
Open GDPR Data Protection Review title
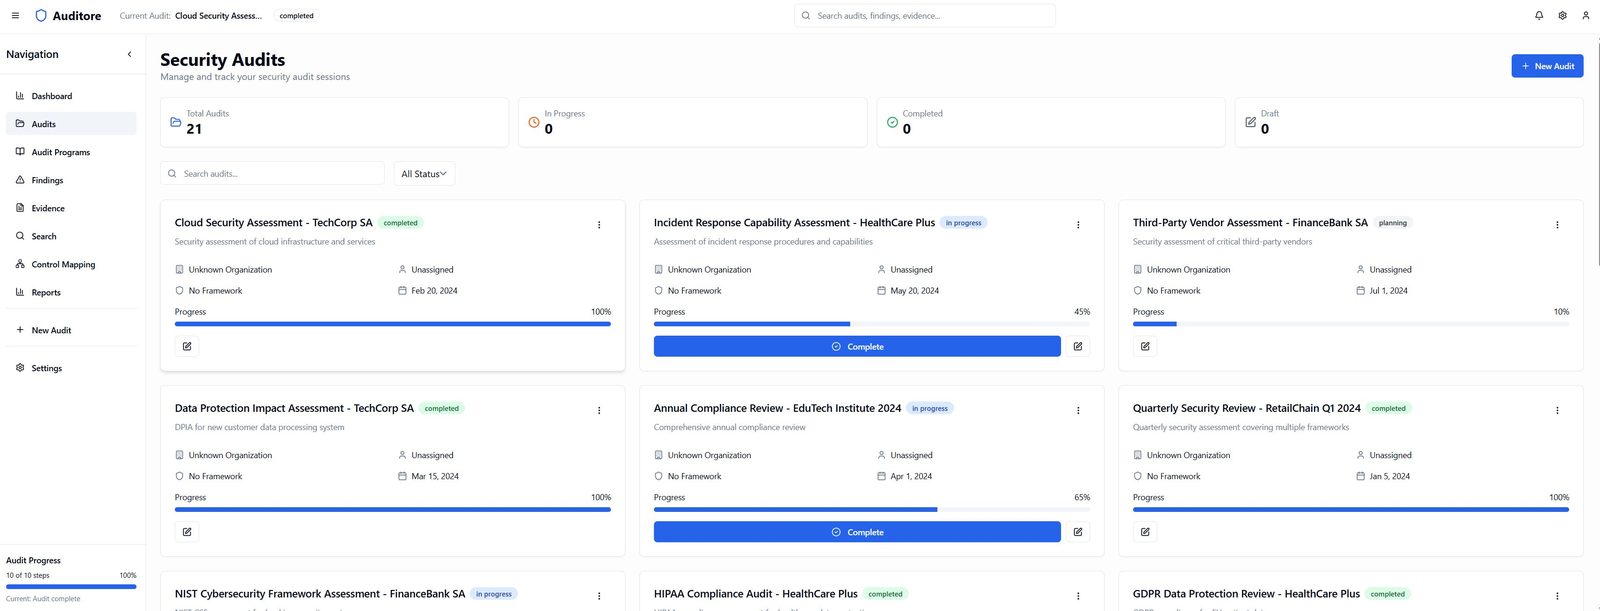pyautogui.click(x=1246, y=594)
